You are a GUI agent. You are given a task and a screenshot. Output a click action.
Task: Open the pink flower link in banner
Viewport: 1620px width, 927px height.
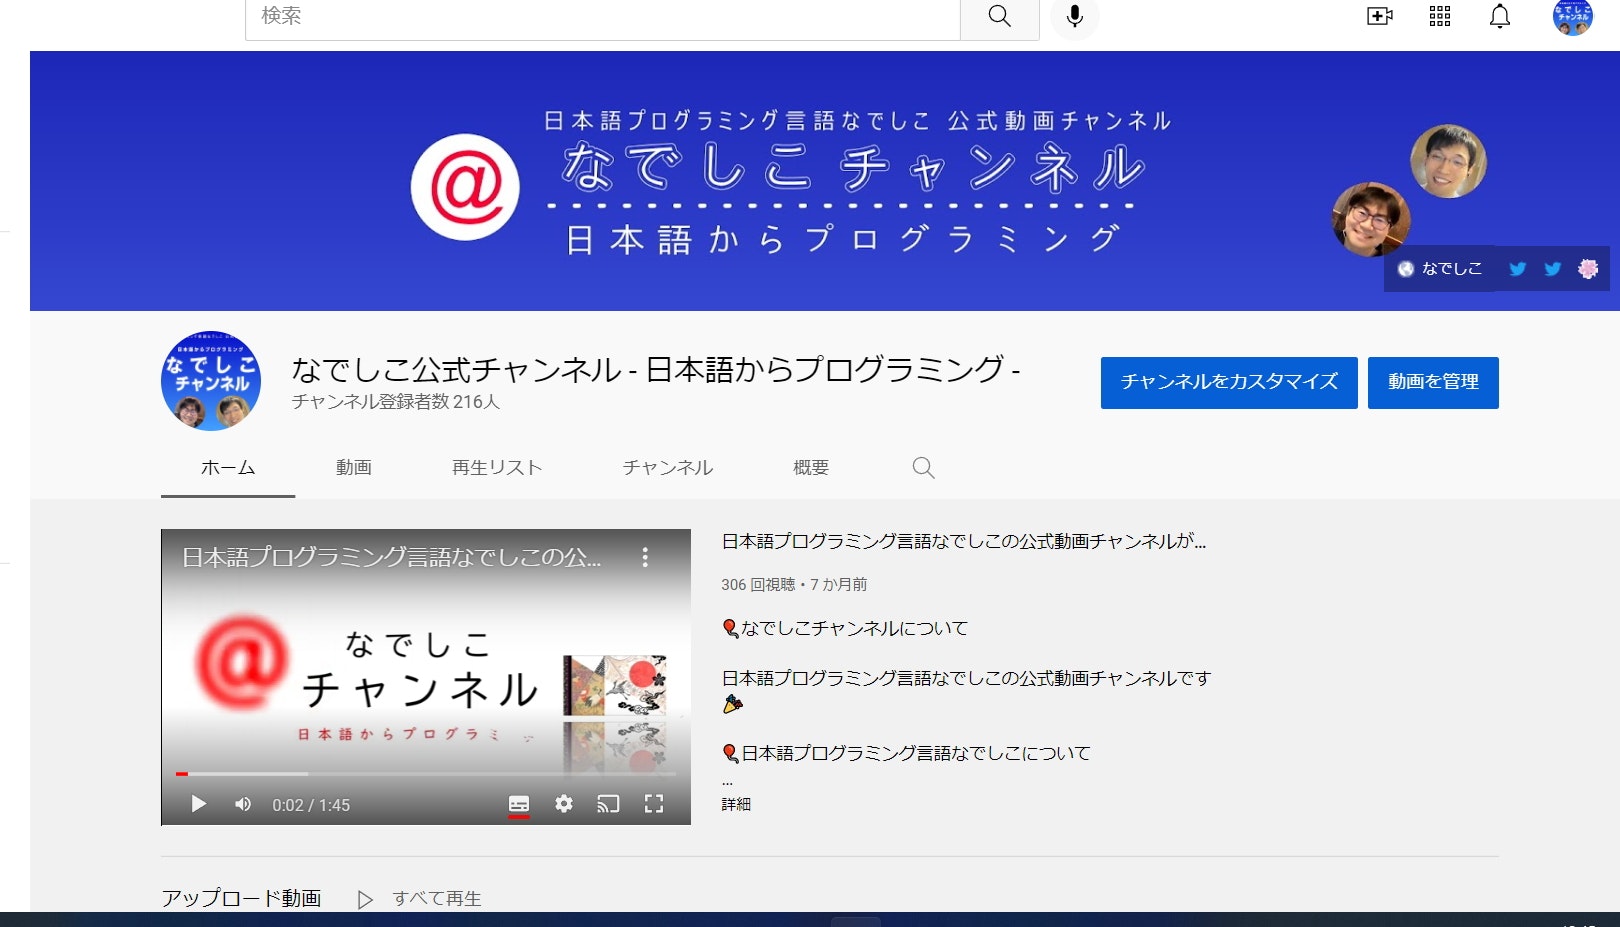click(1588, 269)
